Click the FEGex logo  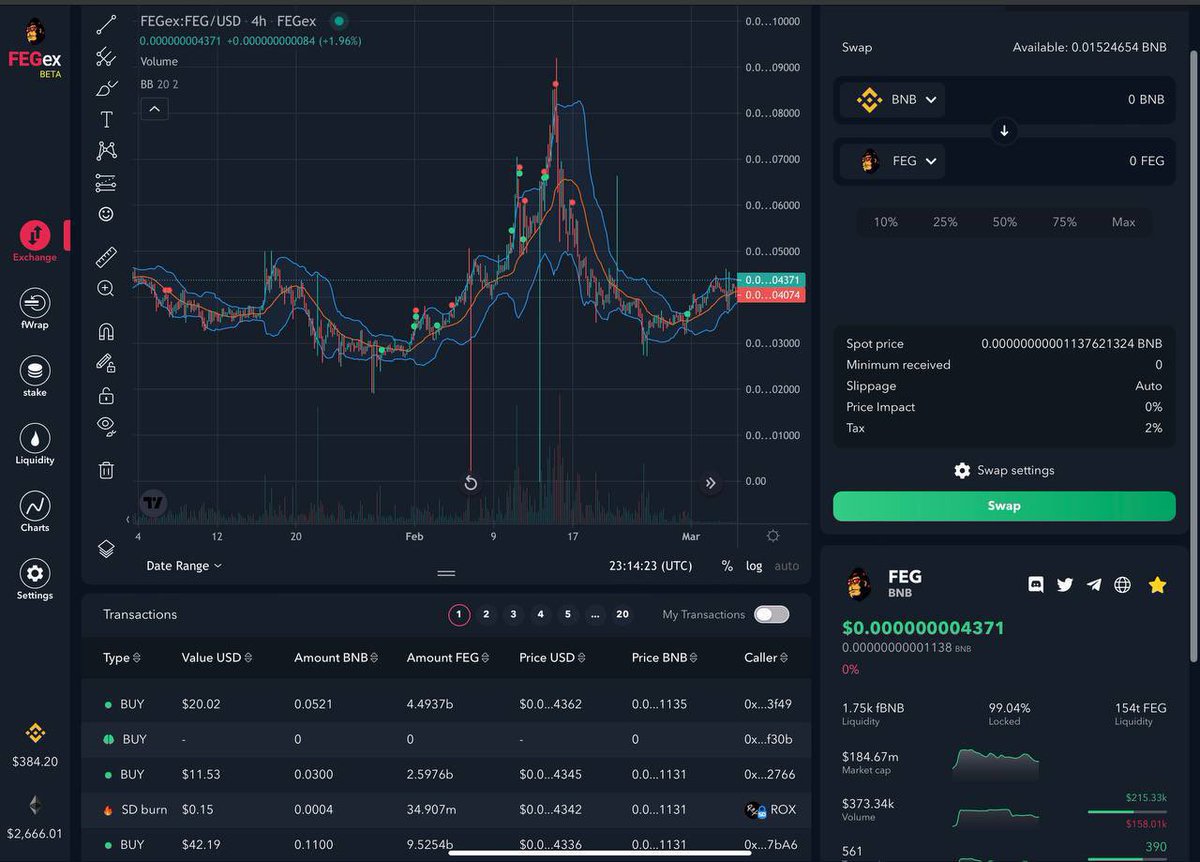click(35, 49)
